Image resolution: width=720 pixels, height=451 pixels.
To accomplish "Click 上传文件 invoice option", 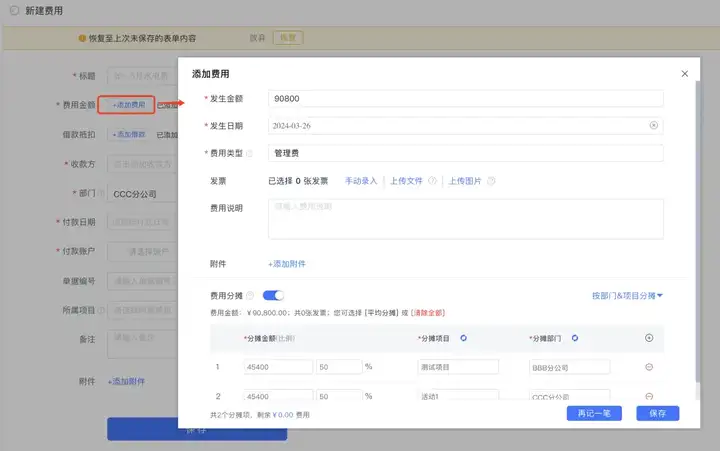I will [406, 180].
